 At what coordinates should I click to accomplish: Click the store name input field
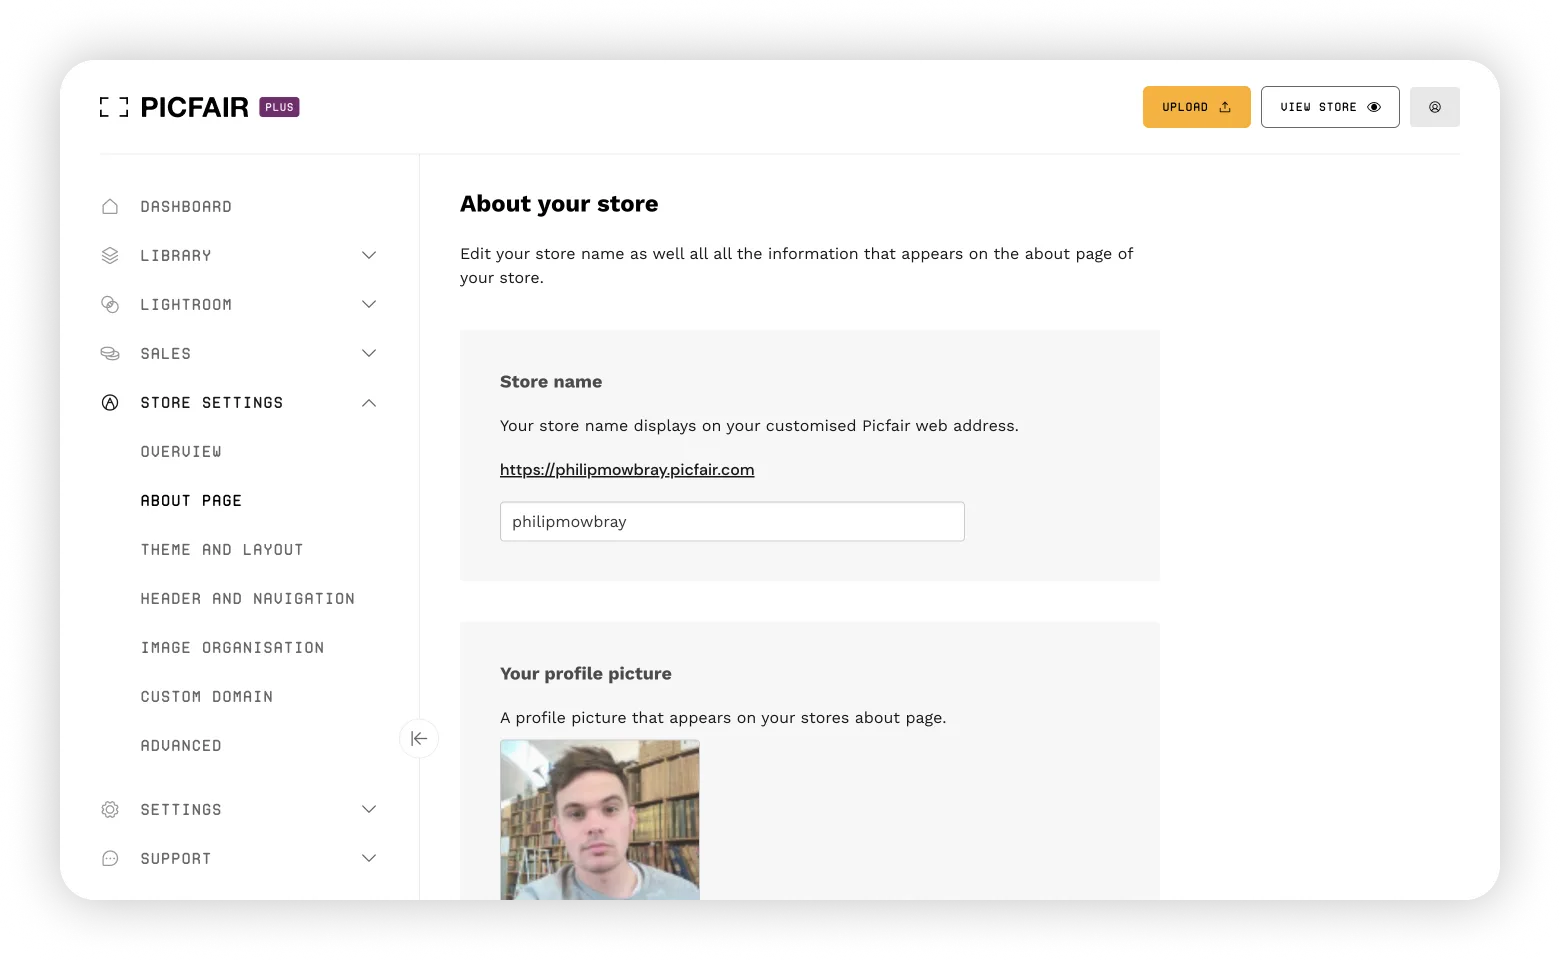(x=732, y=522)
